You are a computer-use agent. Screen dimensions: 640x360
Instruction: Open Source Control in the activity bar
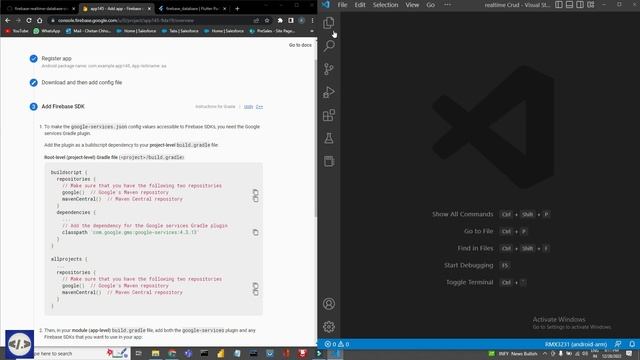pyautogui.click(x=329, y=69)
